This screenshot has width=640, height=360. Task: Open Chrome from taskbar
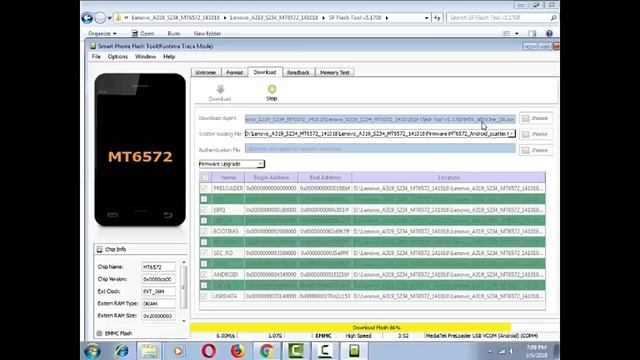[266, 351]
